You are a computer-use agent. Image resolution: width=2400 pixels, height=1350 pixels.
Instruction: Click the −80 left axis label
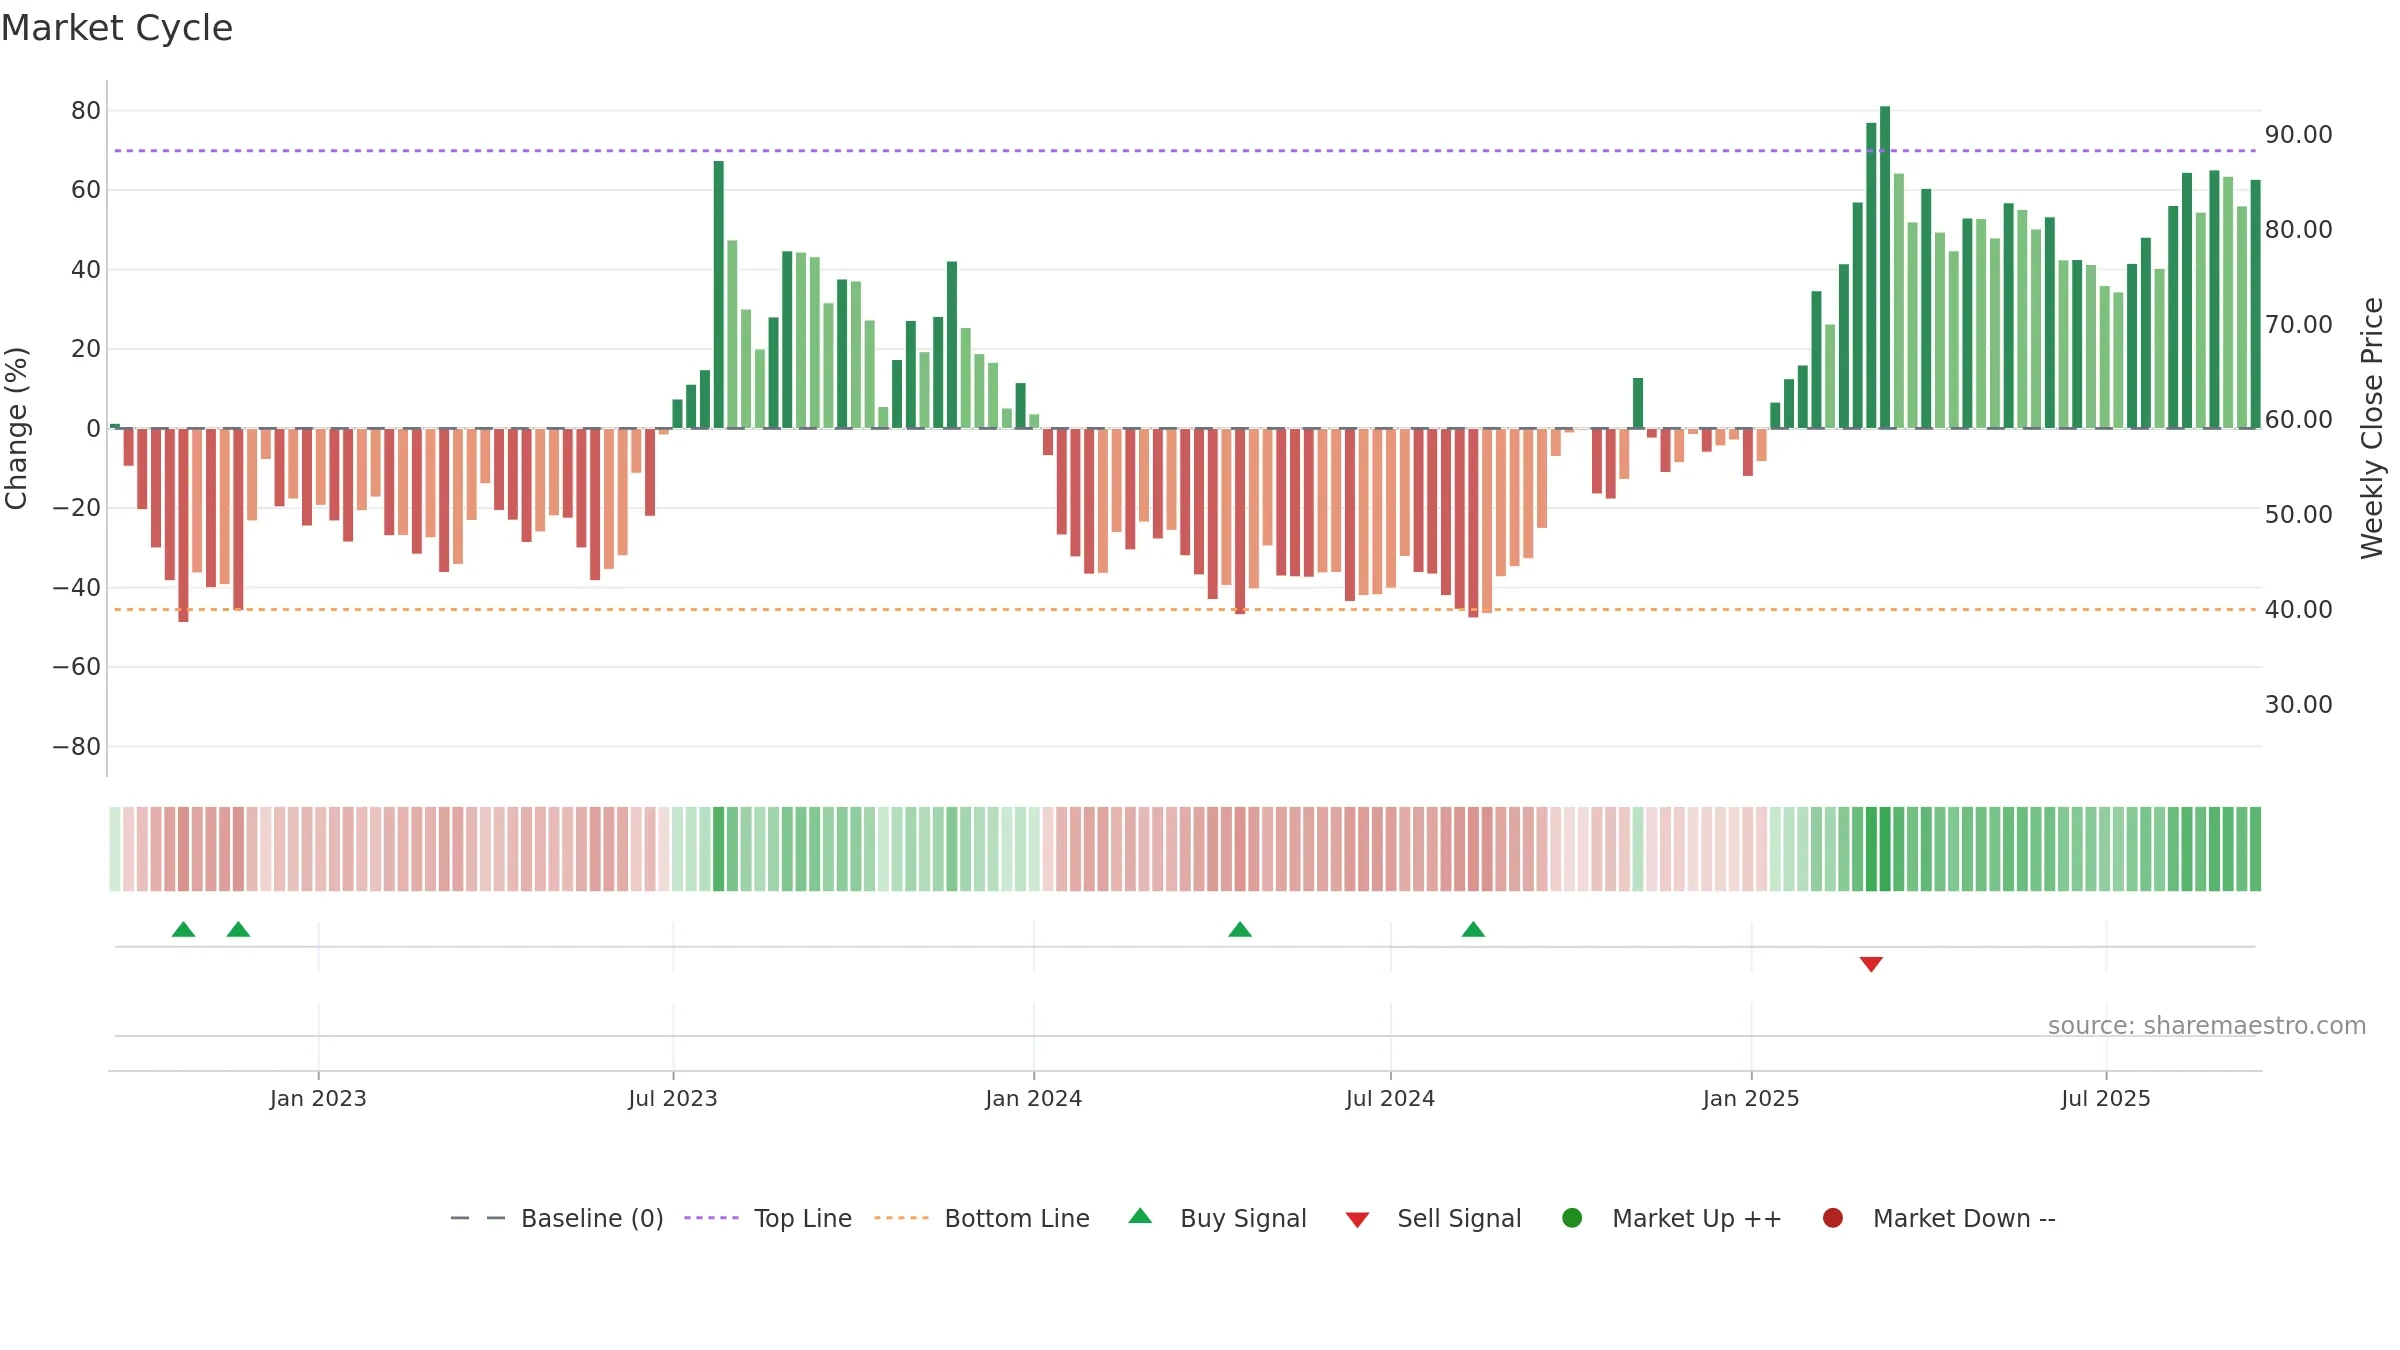[77, 746]
